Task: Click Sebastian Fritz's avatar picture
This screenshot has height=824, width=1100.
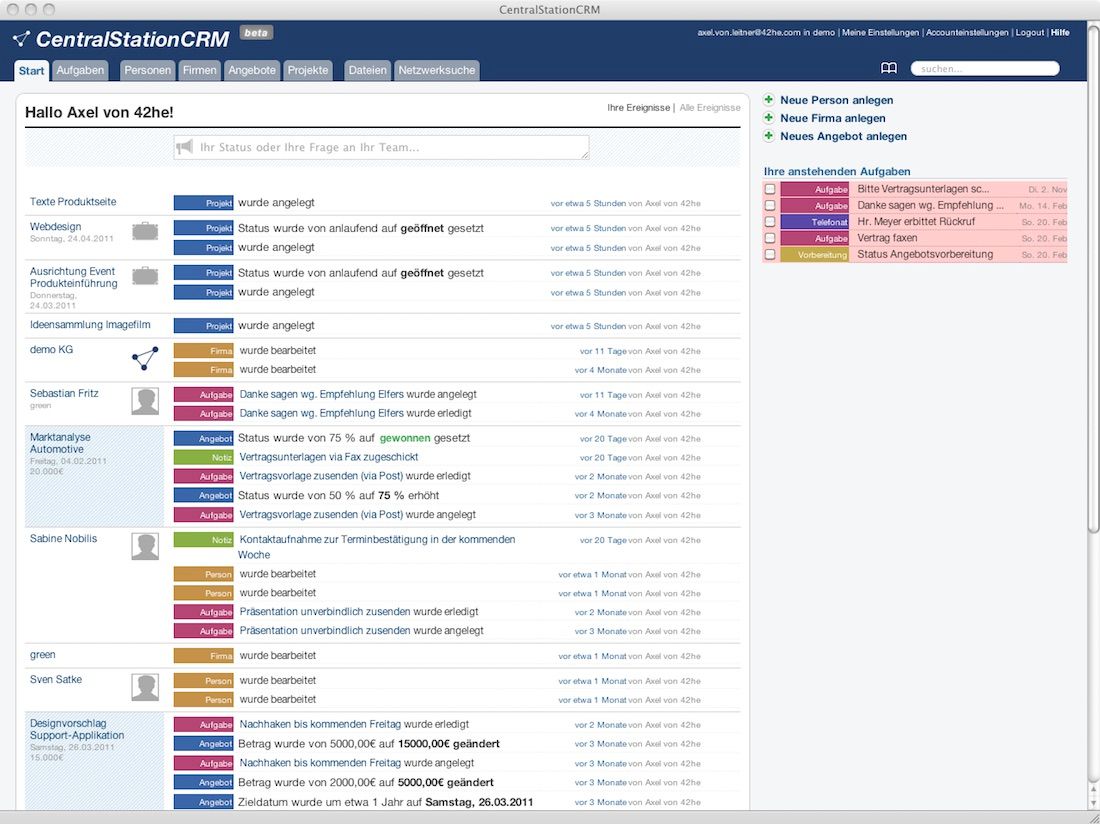Action: [145, 401]
